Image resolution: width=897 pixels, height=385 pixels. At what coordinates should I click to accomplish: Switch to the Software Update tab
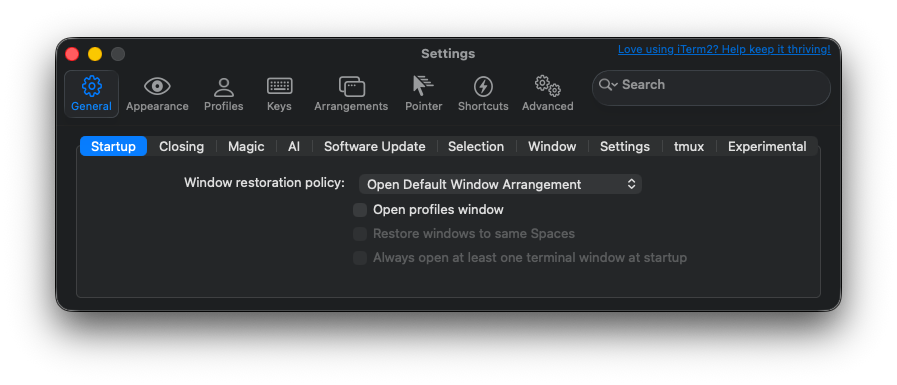pos(375,146)
